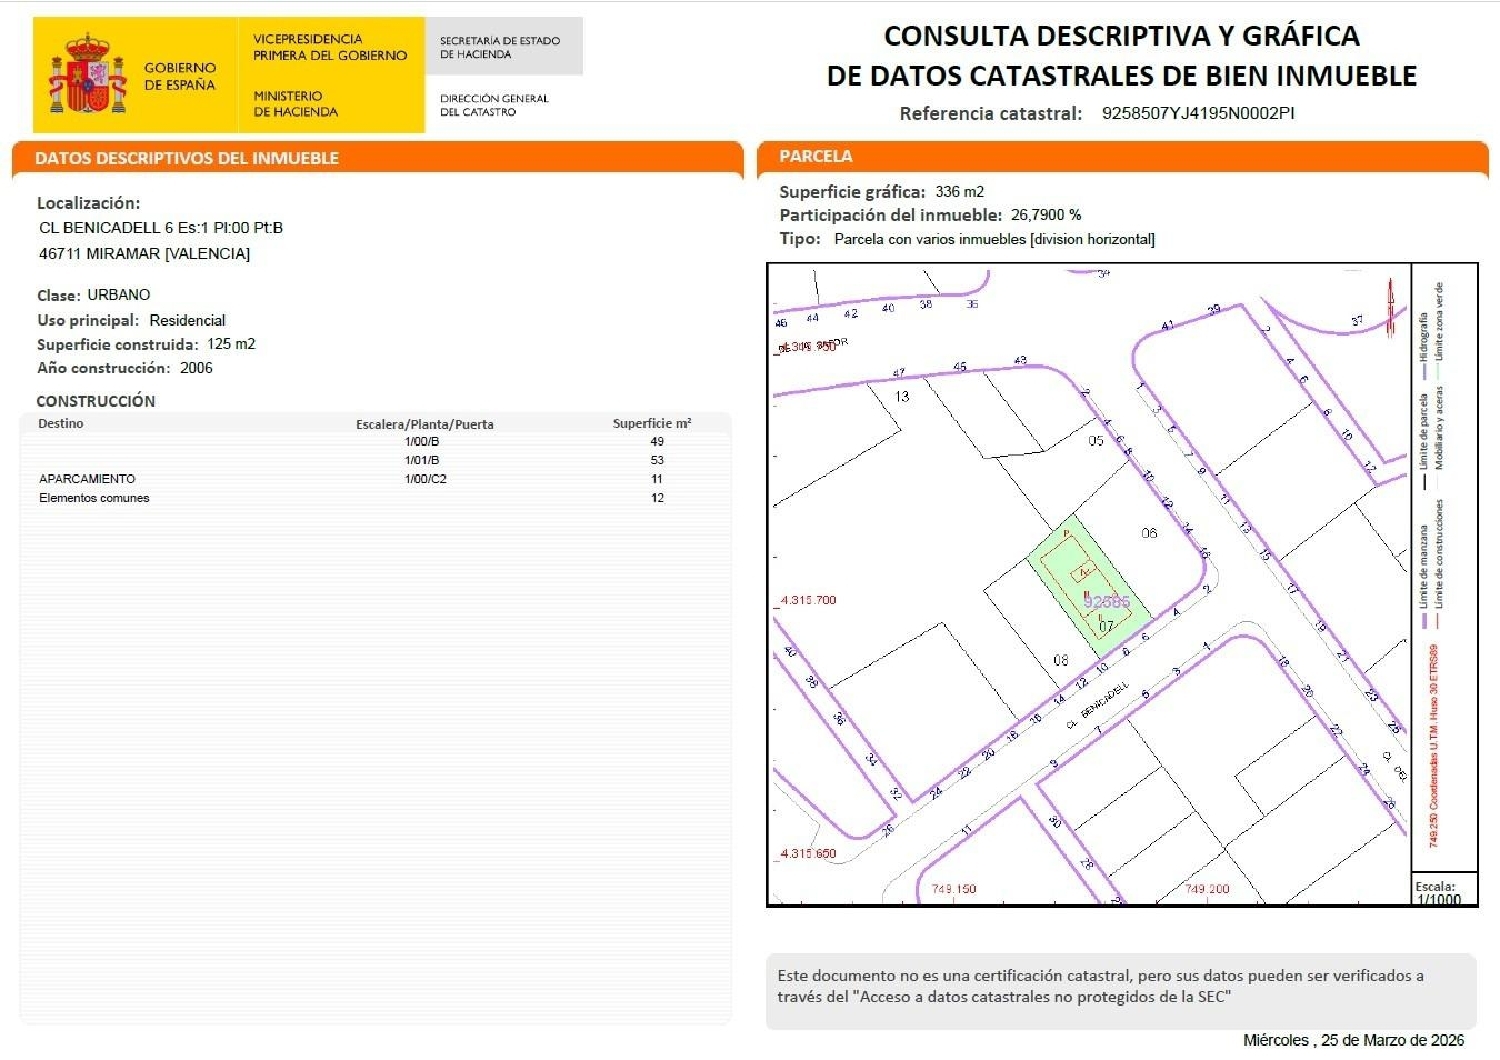This screenshot has height=1060, width=1500.
Task: Click the date 'Miércoles, 25 de Marzo de 2026'
Action: click(x=1355, y=1041)
